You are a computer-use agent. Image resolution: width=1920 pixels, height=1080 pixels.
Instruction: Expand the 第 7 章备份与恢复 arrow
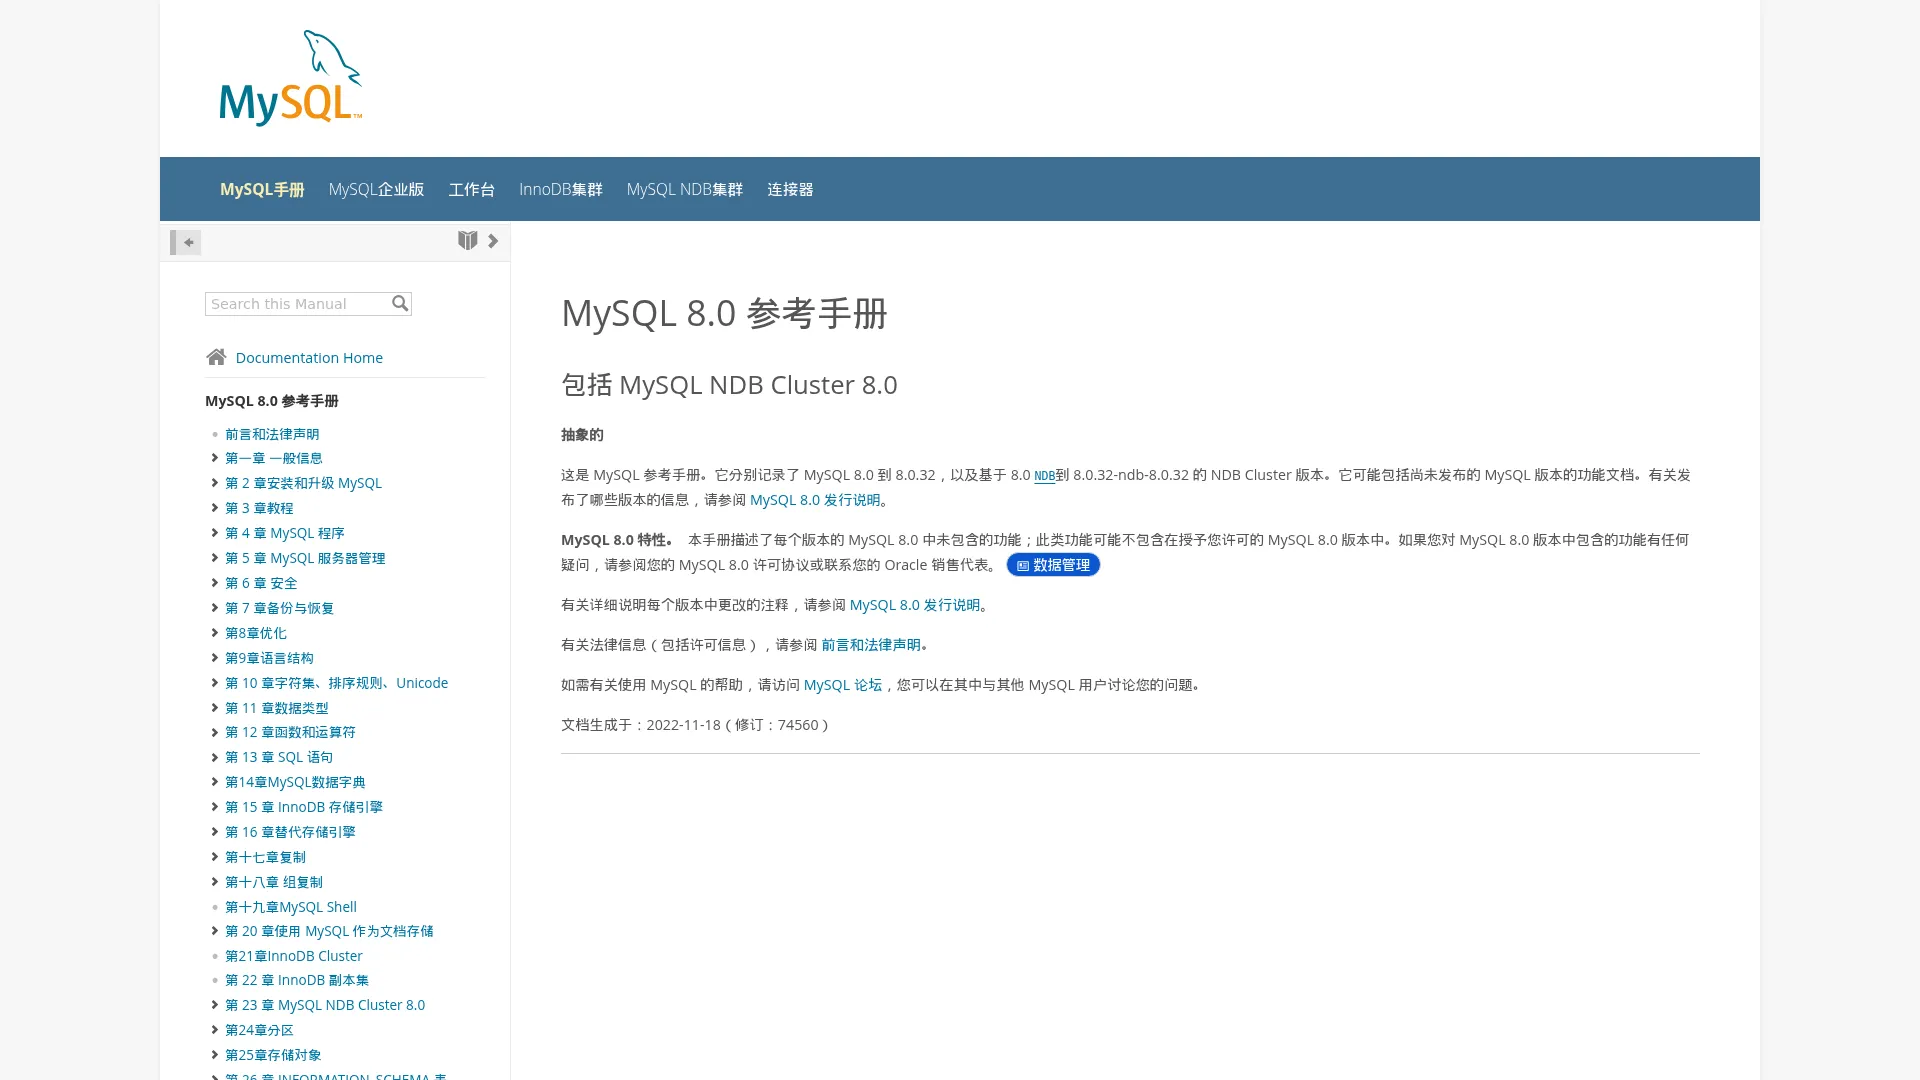tap(214, 608)
